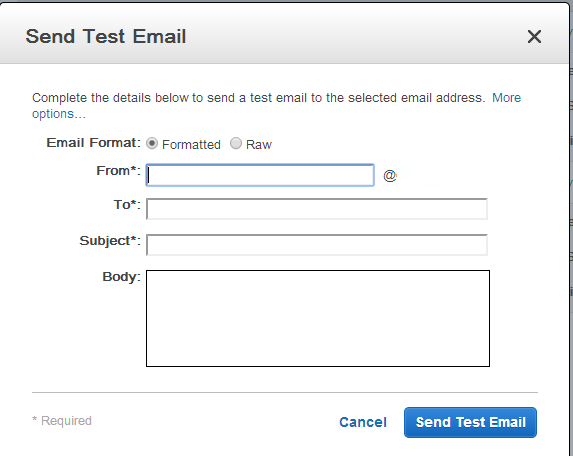
Task: Click the @ symbol beside From field
Action: [390, 176]
